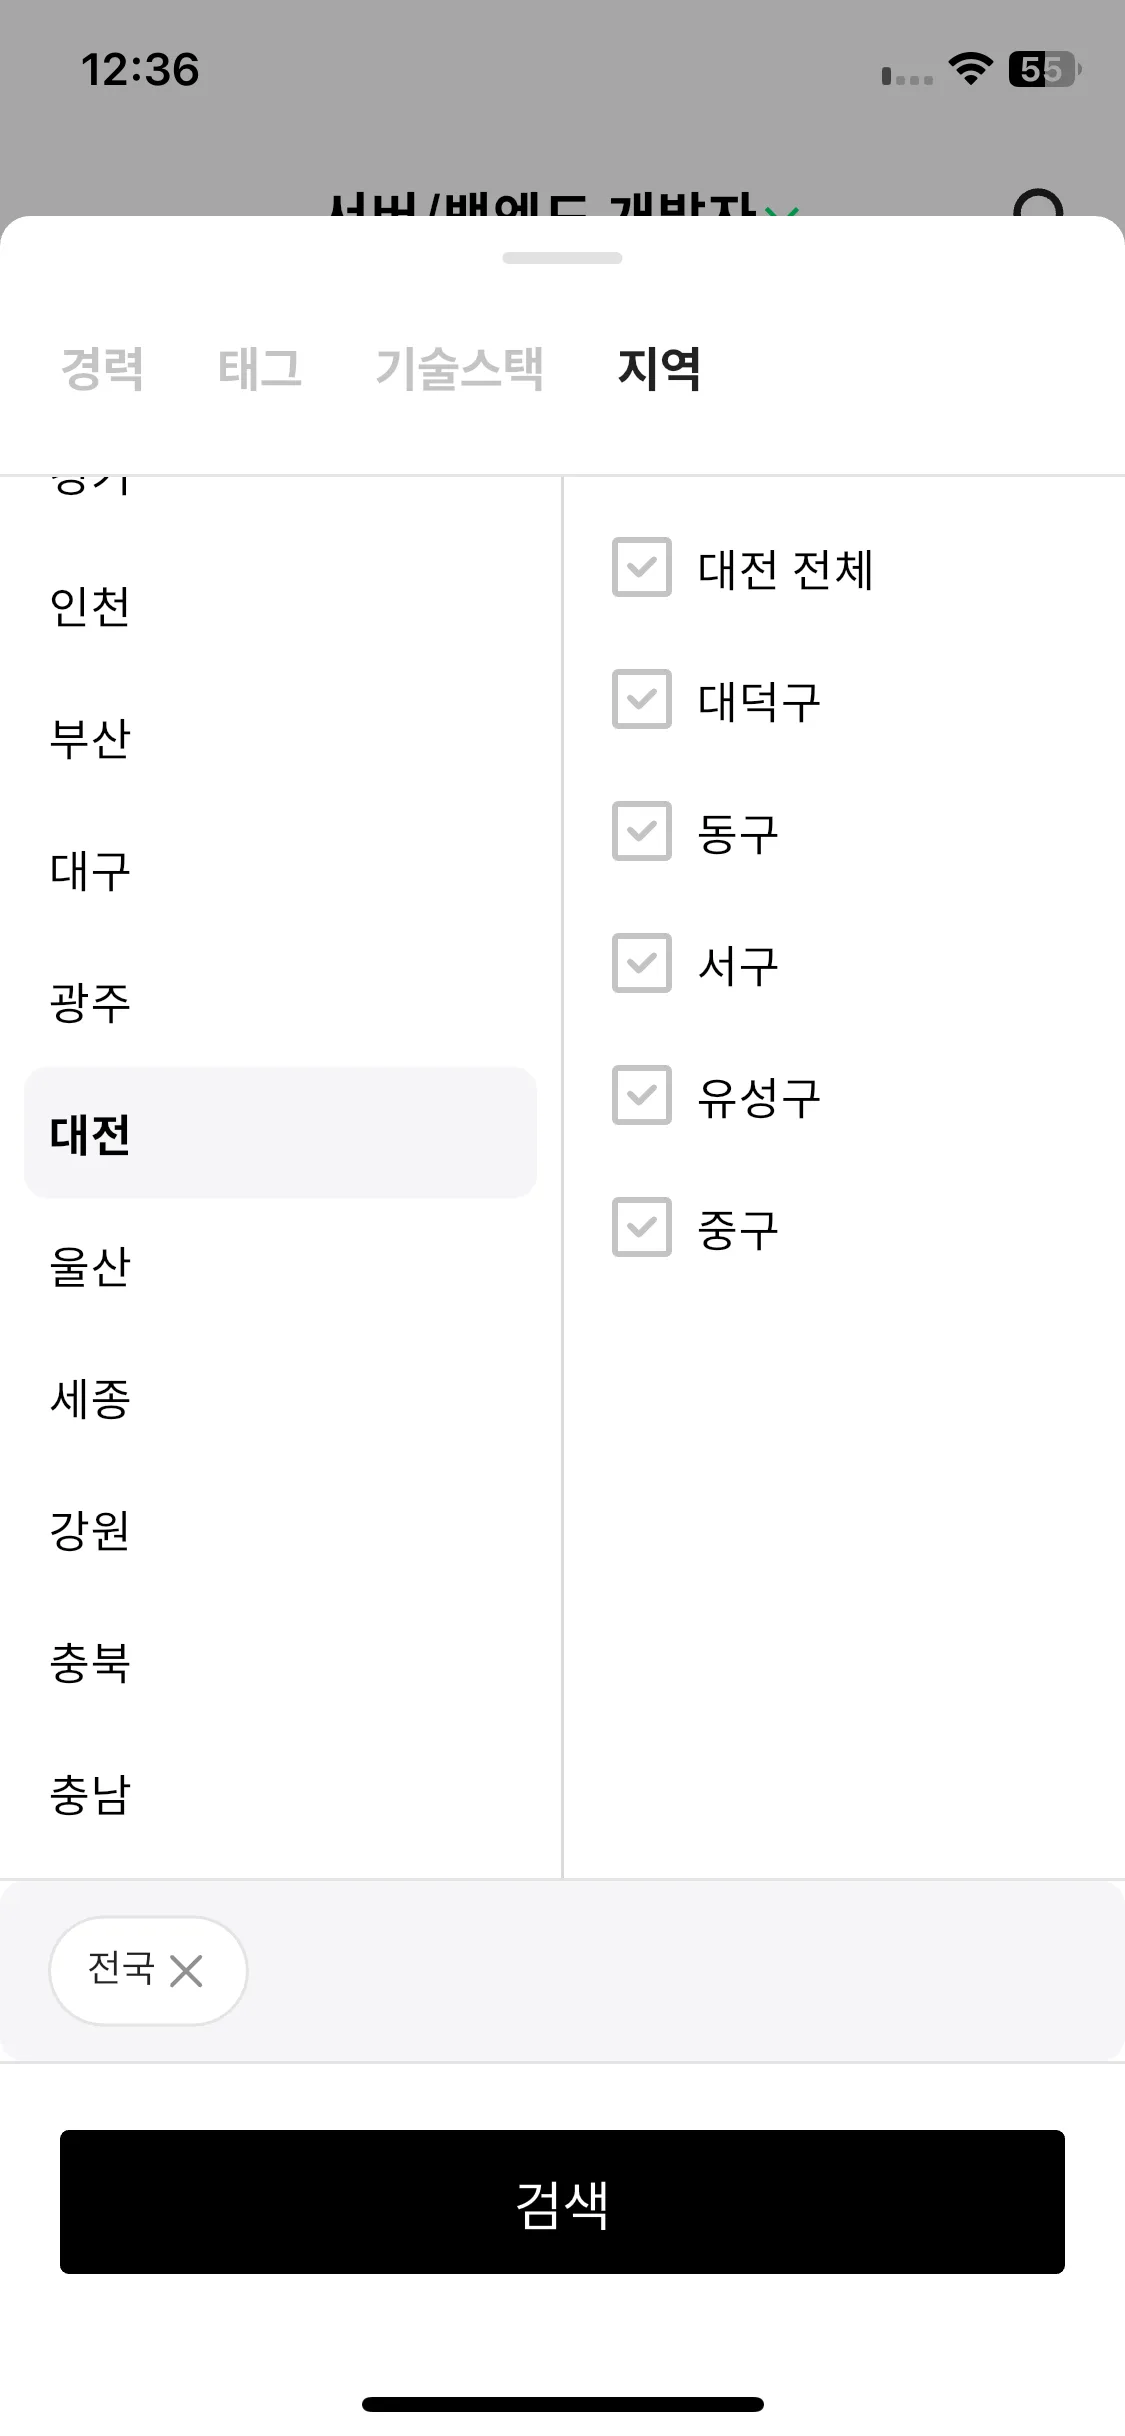This screenshot has height=2436, width=1125.
Task: Open the 태그 tab
Action: [259, 368]
